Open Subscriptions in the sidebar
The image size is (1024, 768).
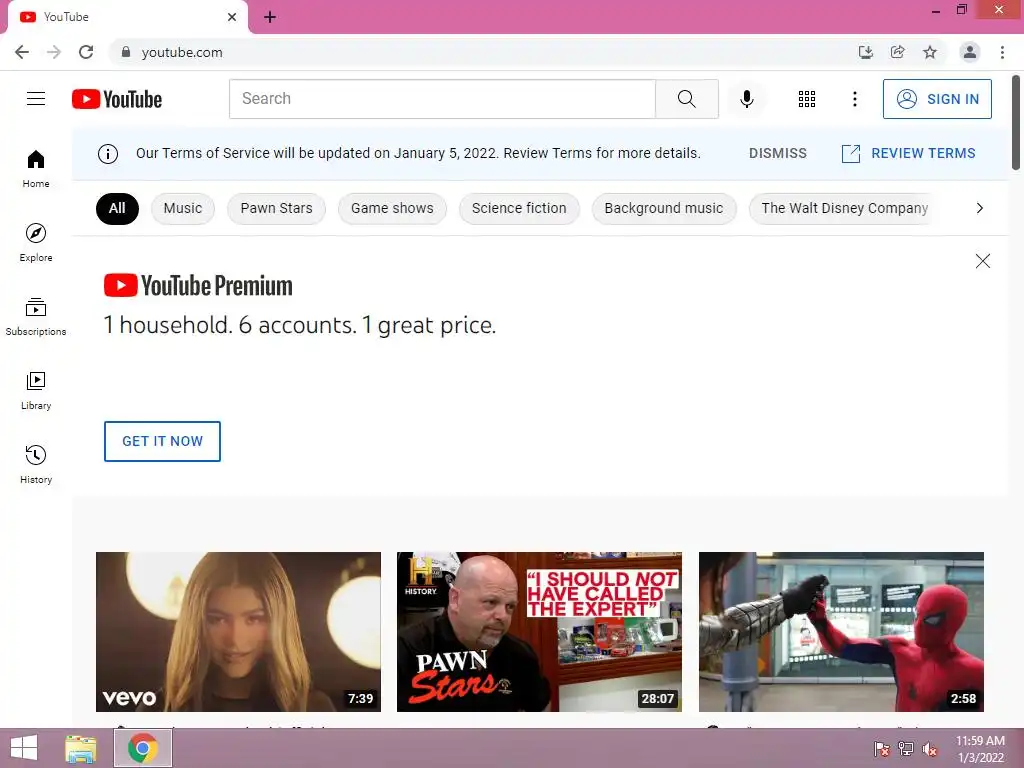tap(36, 317)
